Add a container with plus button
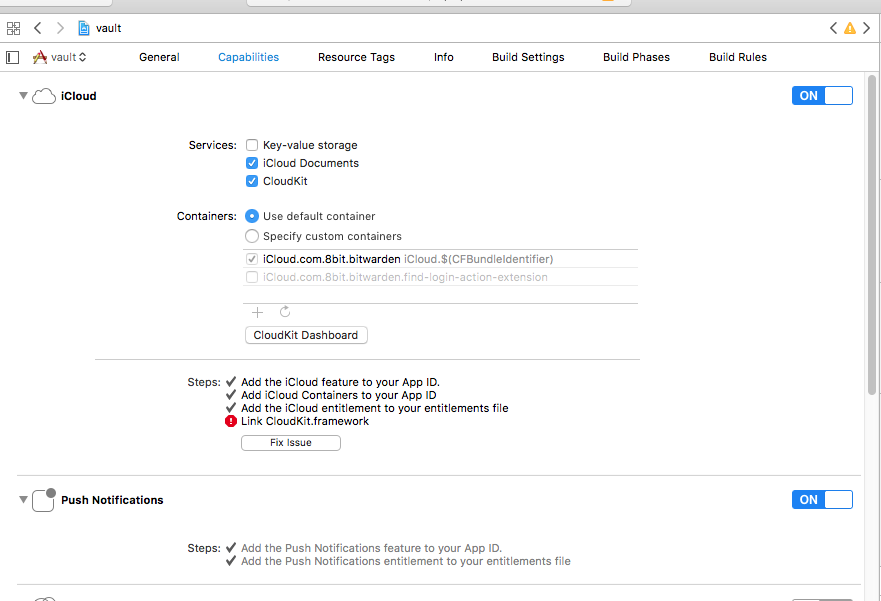The width and height of the screenshot is (881, 601). click(257, 312)
